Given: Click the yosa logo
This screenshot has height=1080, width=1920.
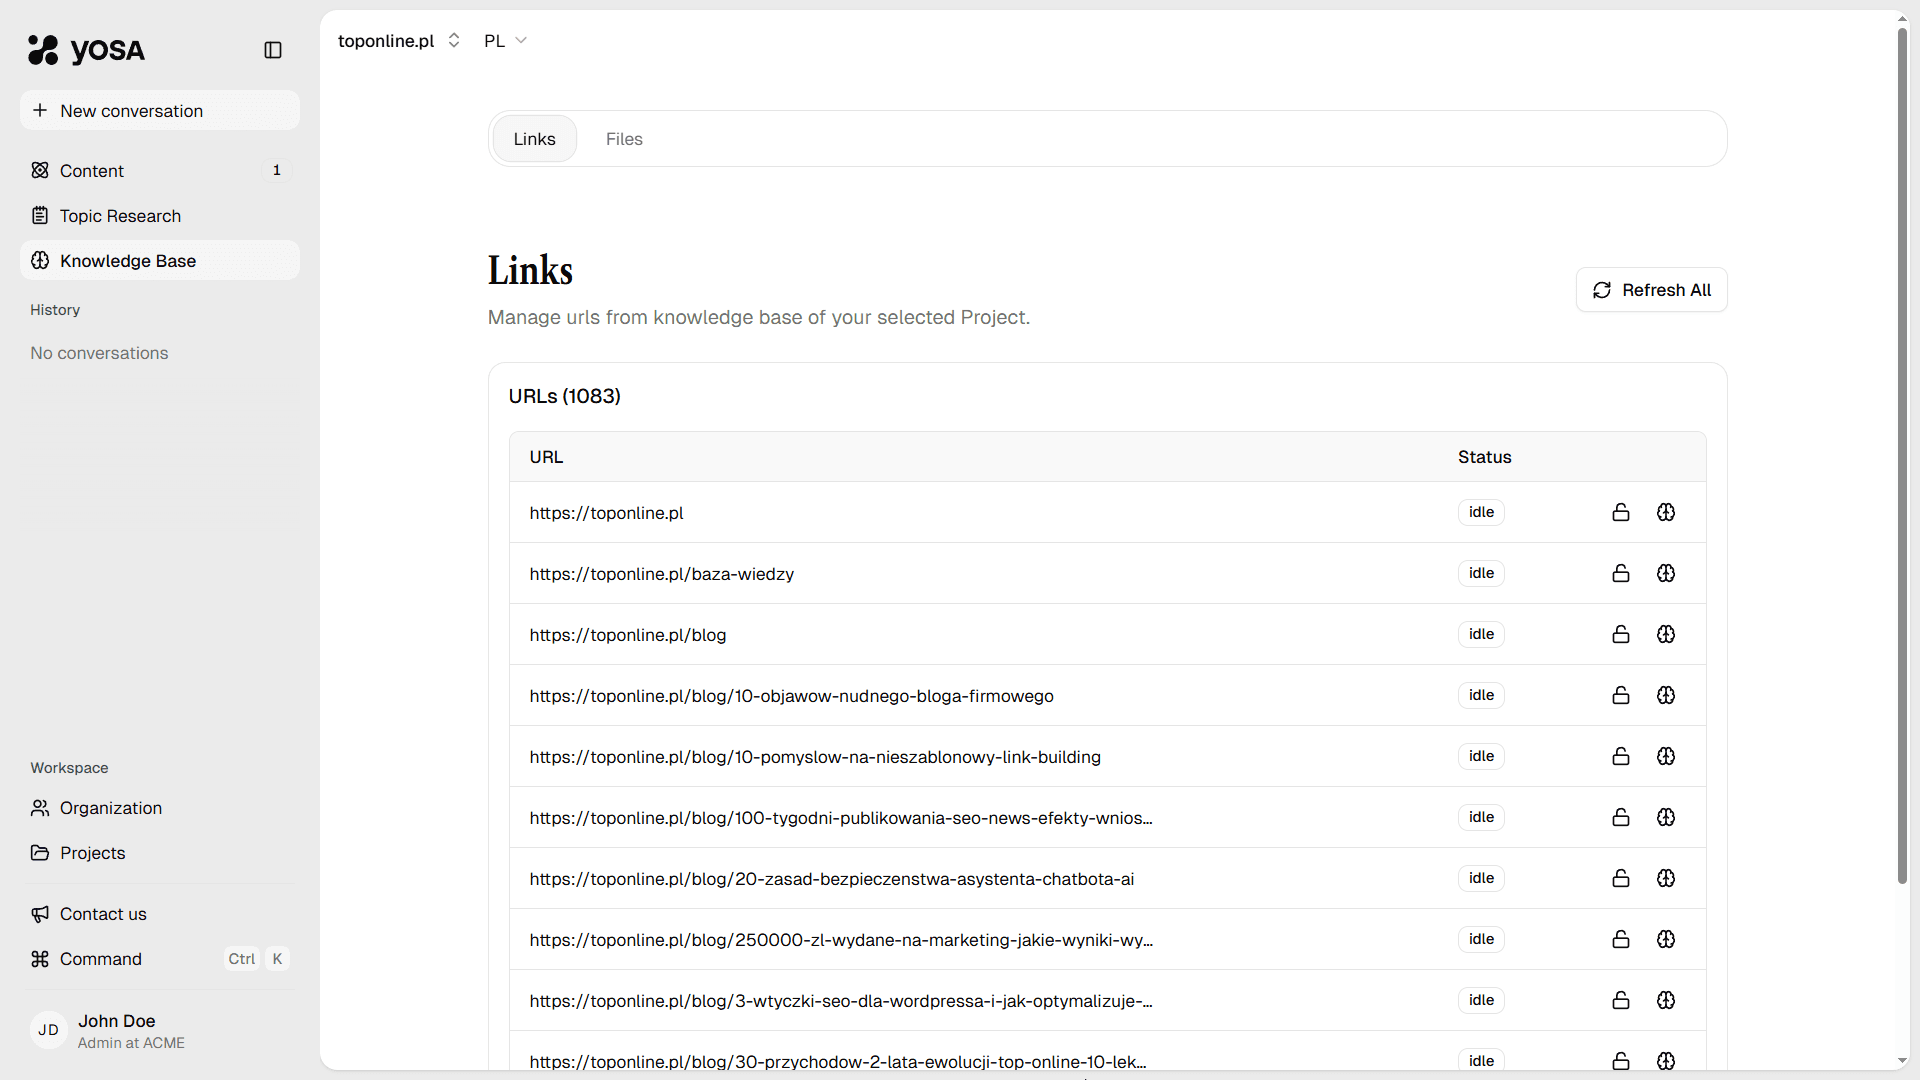Looking at the screenshot, I should (86, 50).
